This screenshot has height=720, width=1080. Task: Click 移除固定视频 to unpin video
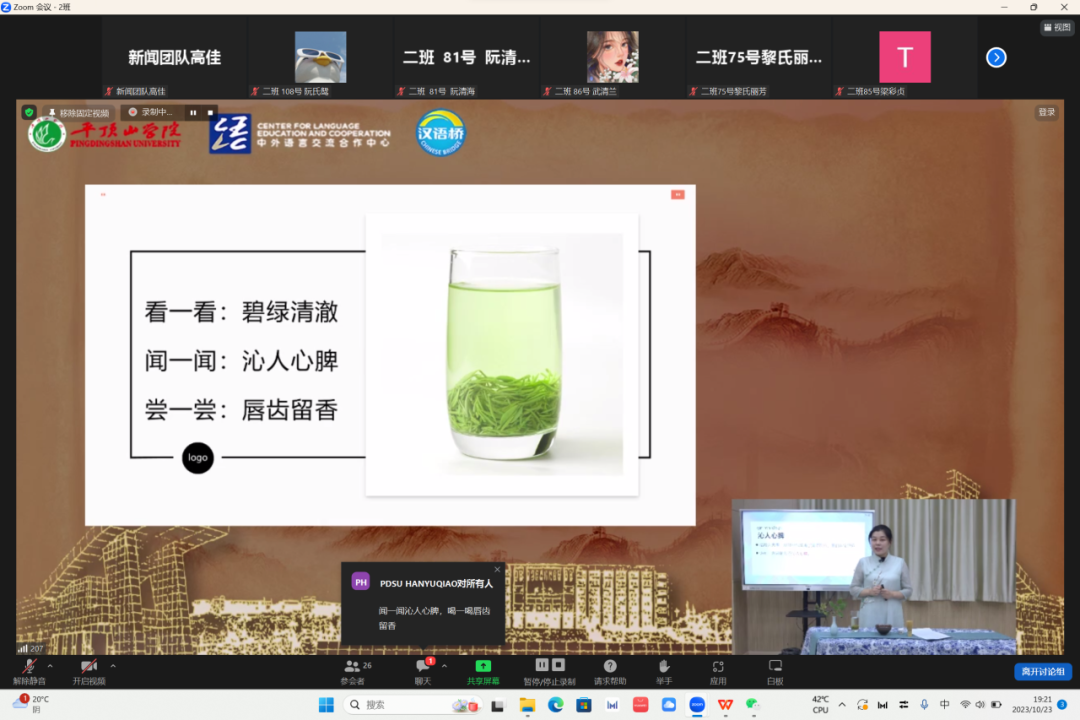pos(78,113)
